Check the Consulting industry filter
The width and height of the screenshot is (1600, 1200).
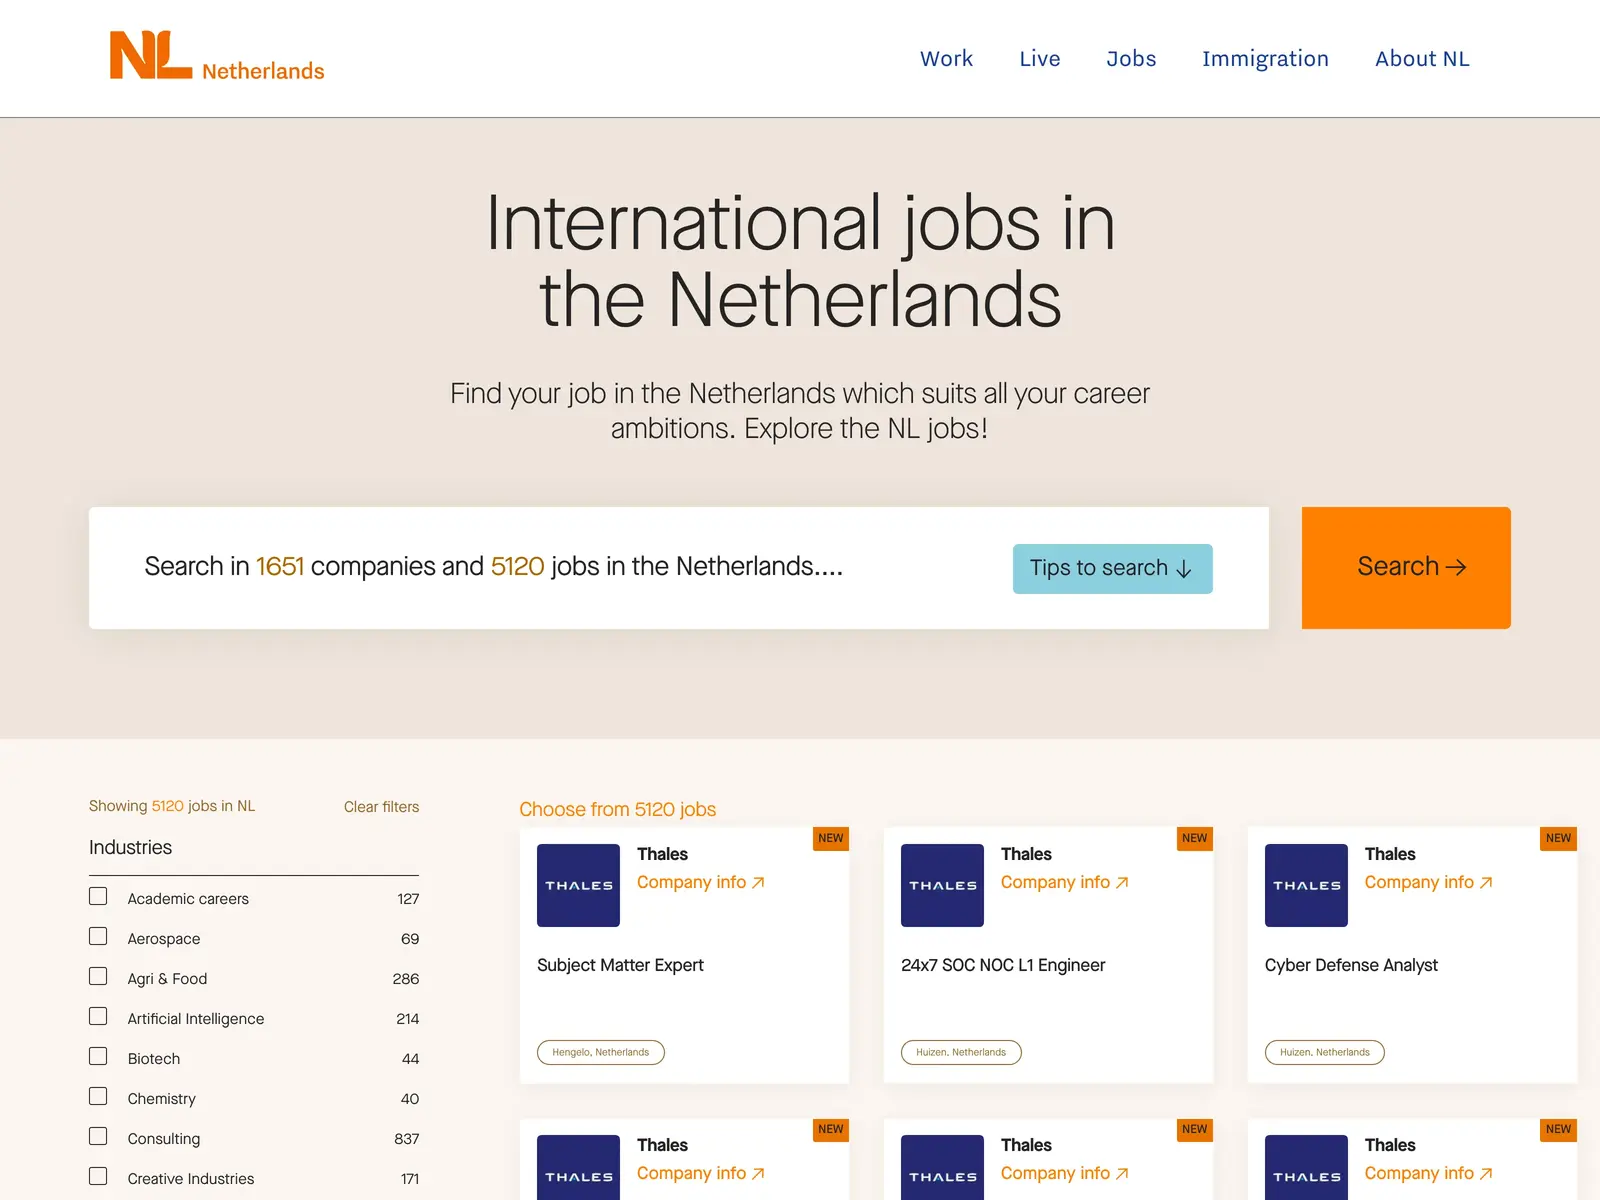pos(98,1136)
